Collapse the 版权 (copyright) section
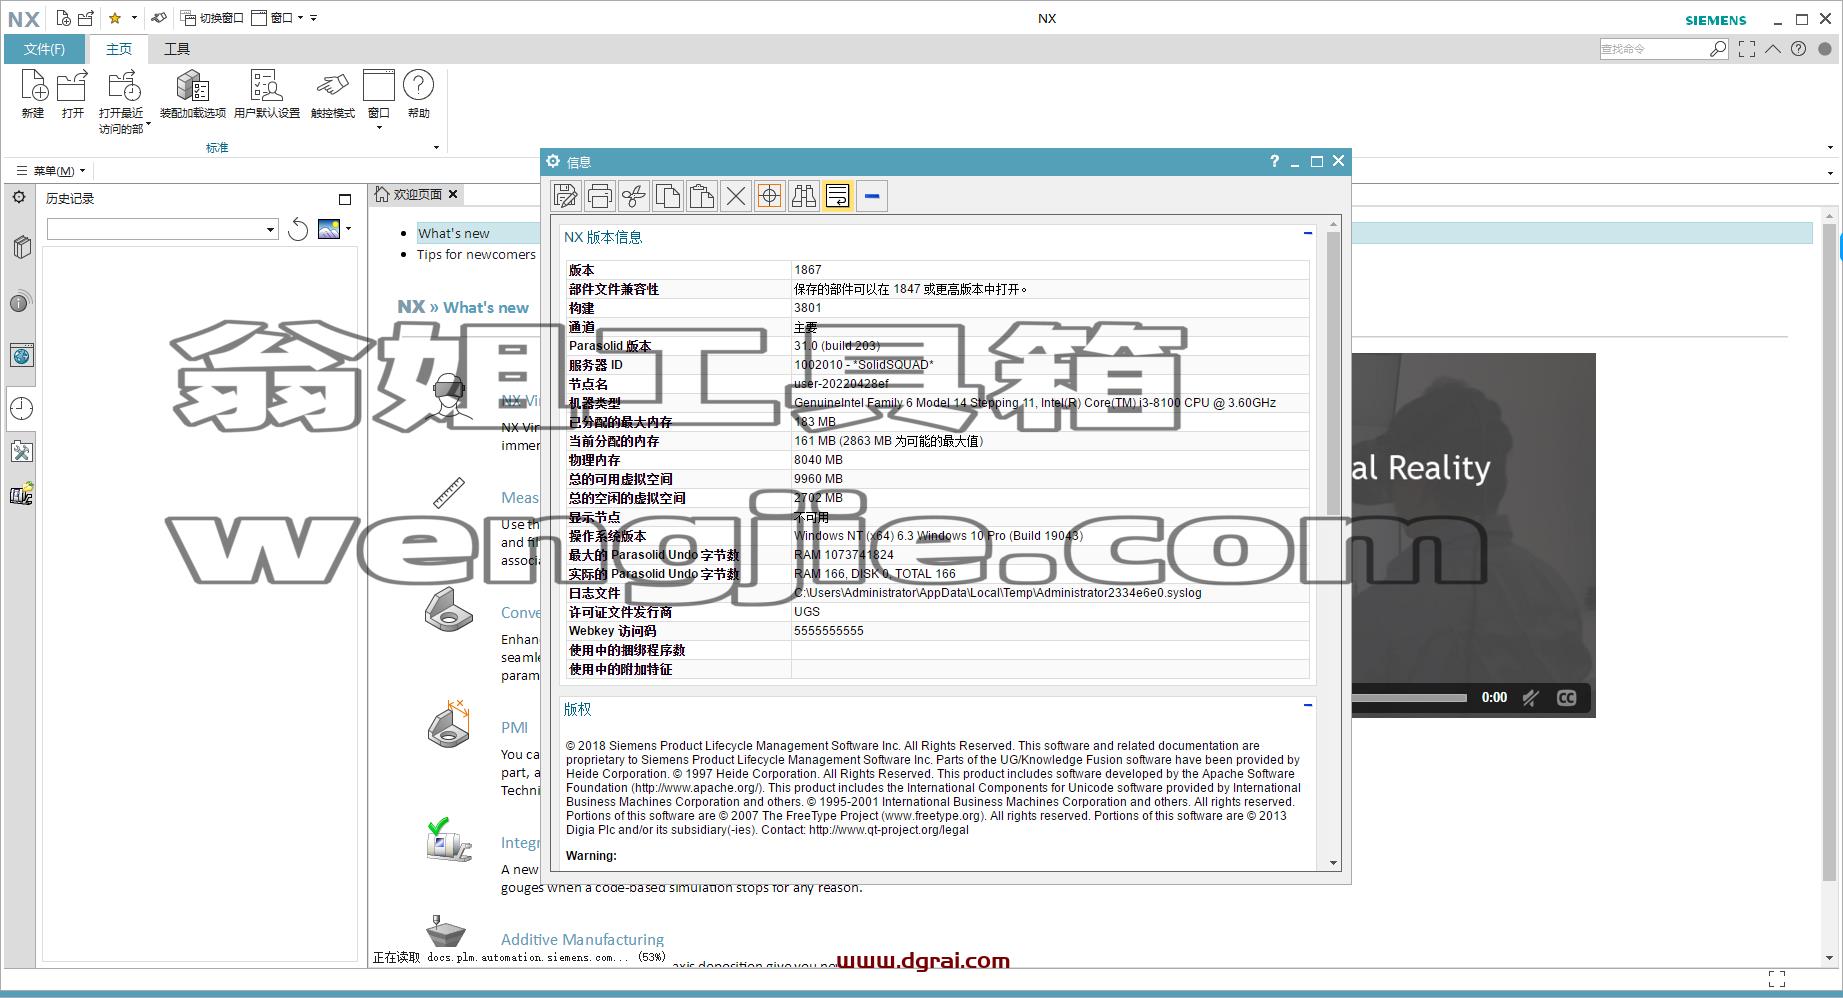Viewport: 1843px width, 998px height. (1307, 705)
